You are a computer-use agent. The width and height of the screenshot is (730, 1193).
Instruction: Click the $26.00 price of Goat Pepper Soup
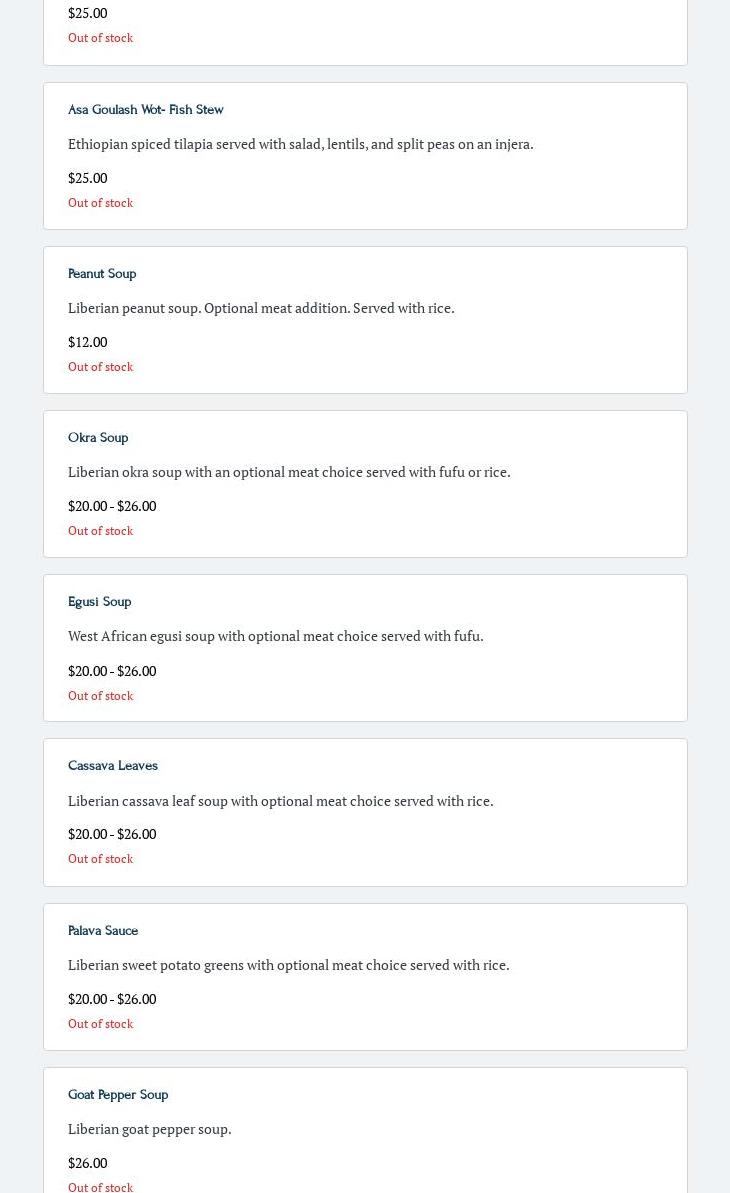(87, 1163)
